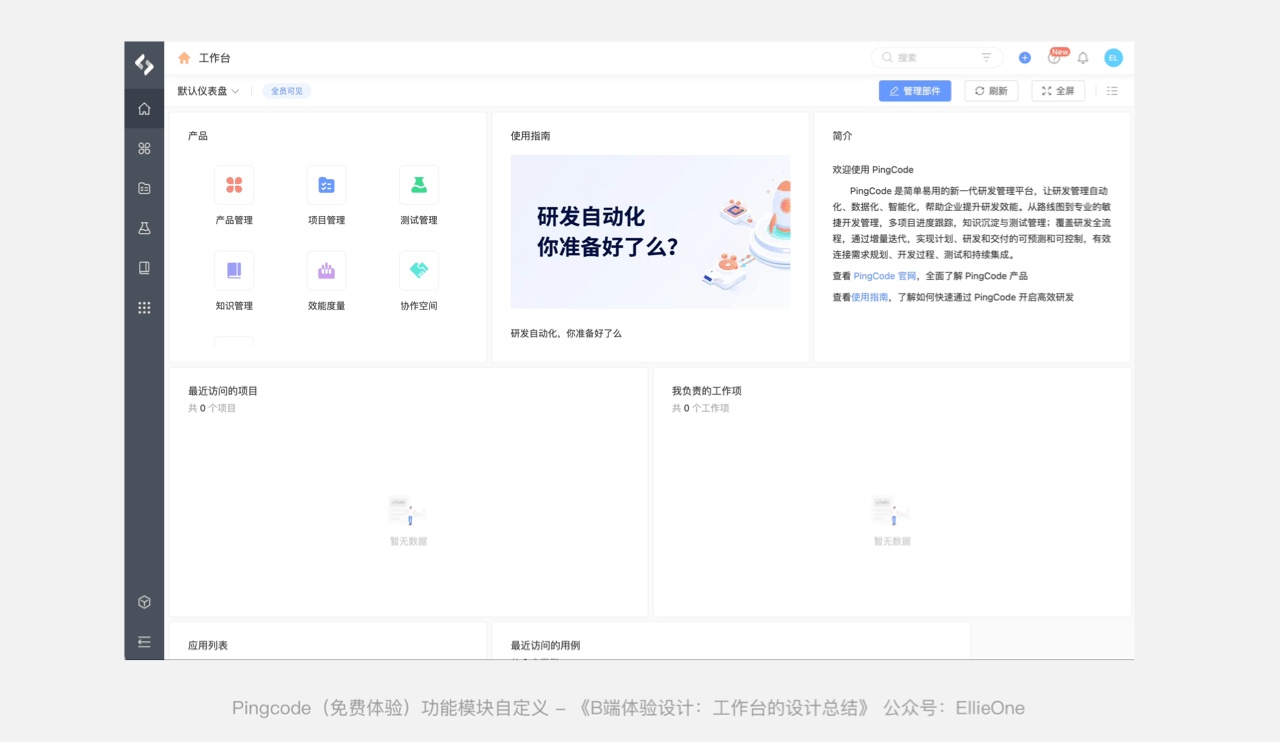Image resolution: width=1280 pixels, height=742 pixels.
Task: Open the knowledge base from the sidebar book icon
Action: (x=144, y=268)
